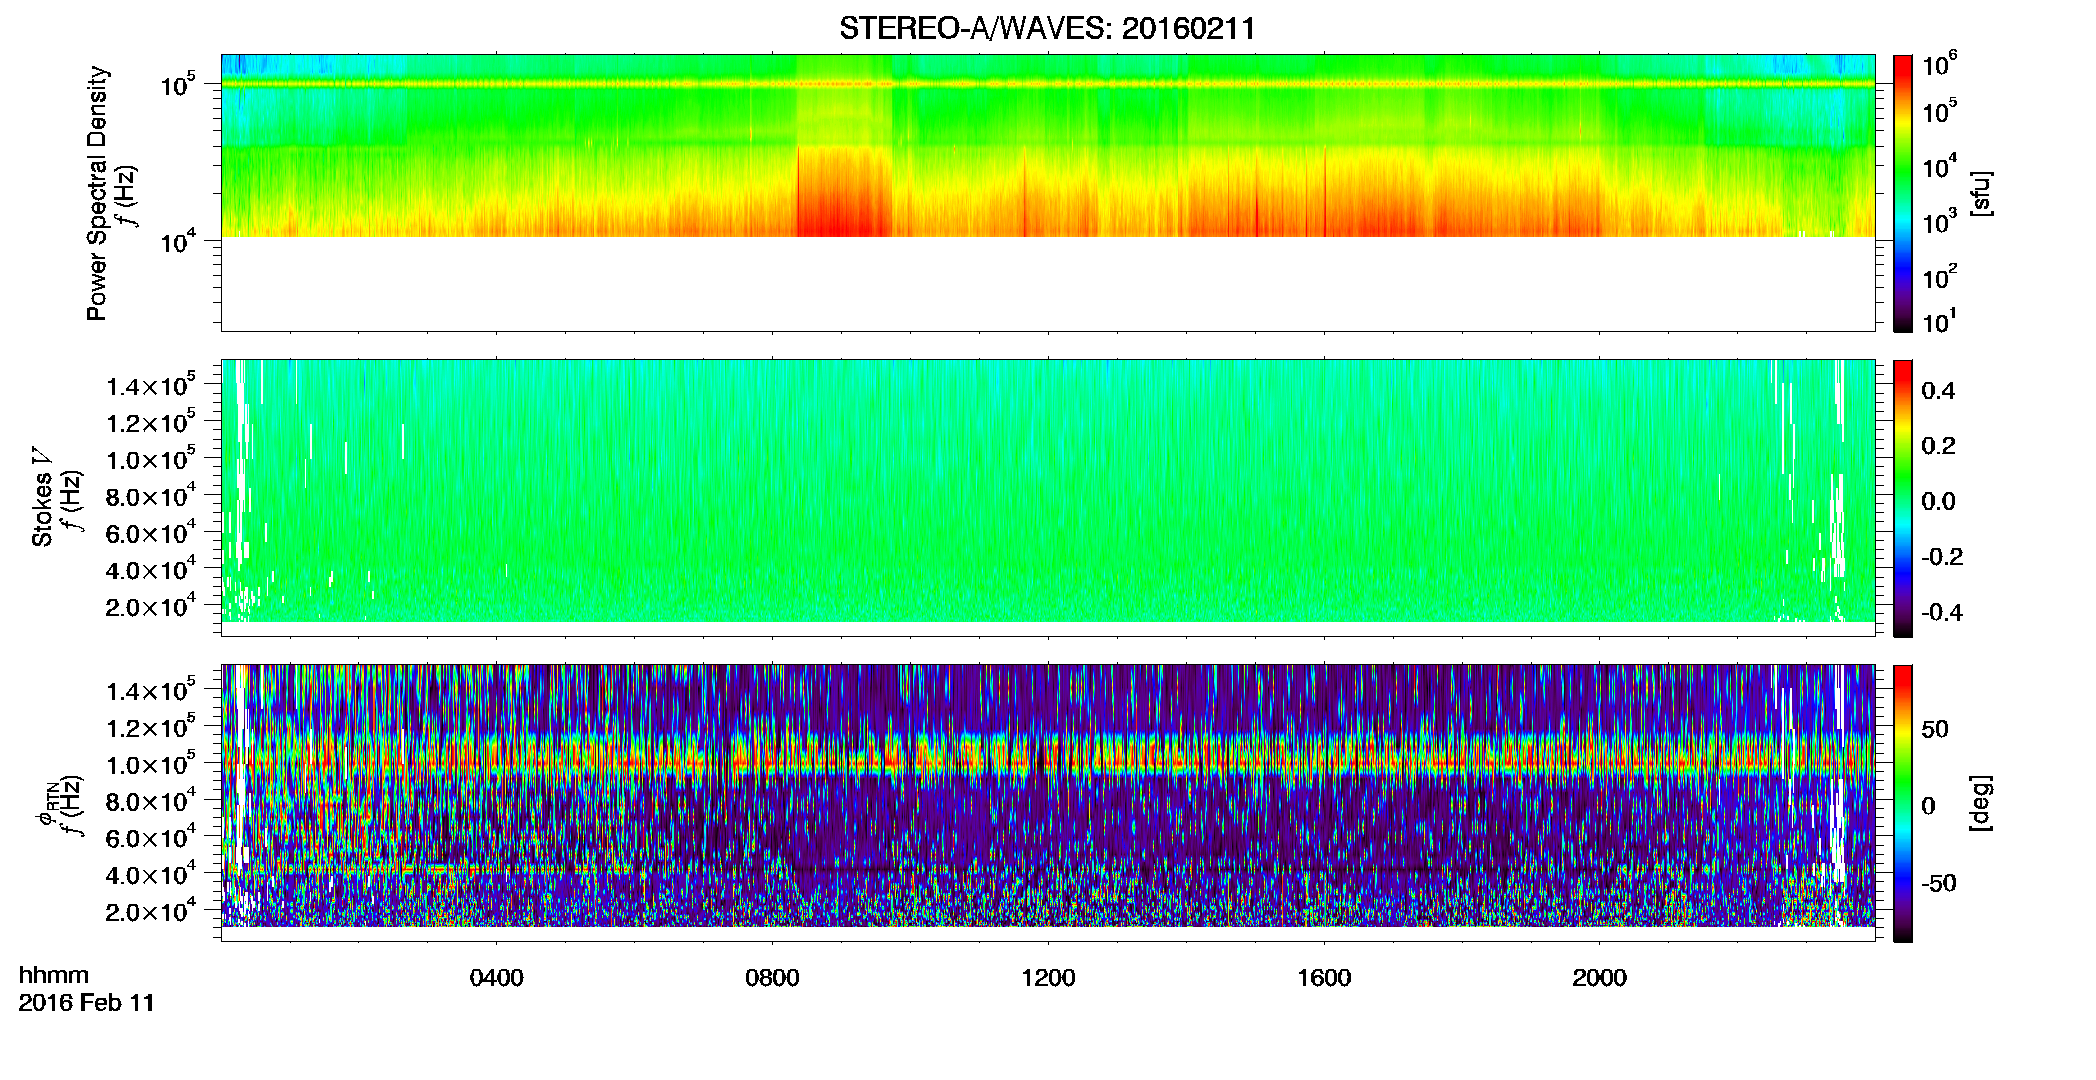Click the 0.4 tick on Stokes V color bar
Image resolution: width=2096 pixels, height=1080 pixels.
coord(1938,391)
